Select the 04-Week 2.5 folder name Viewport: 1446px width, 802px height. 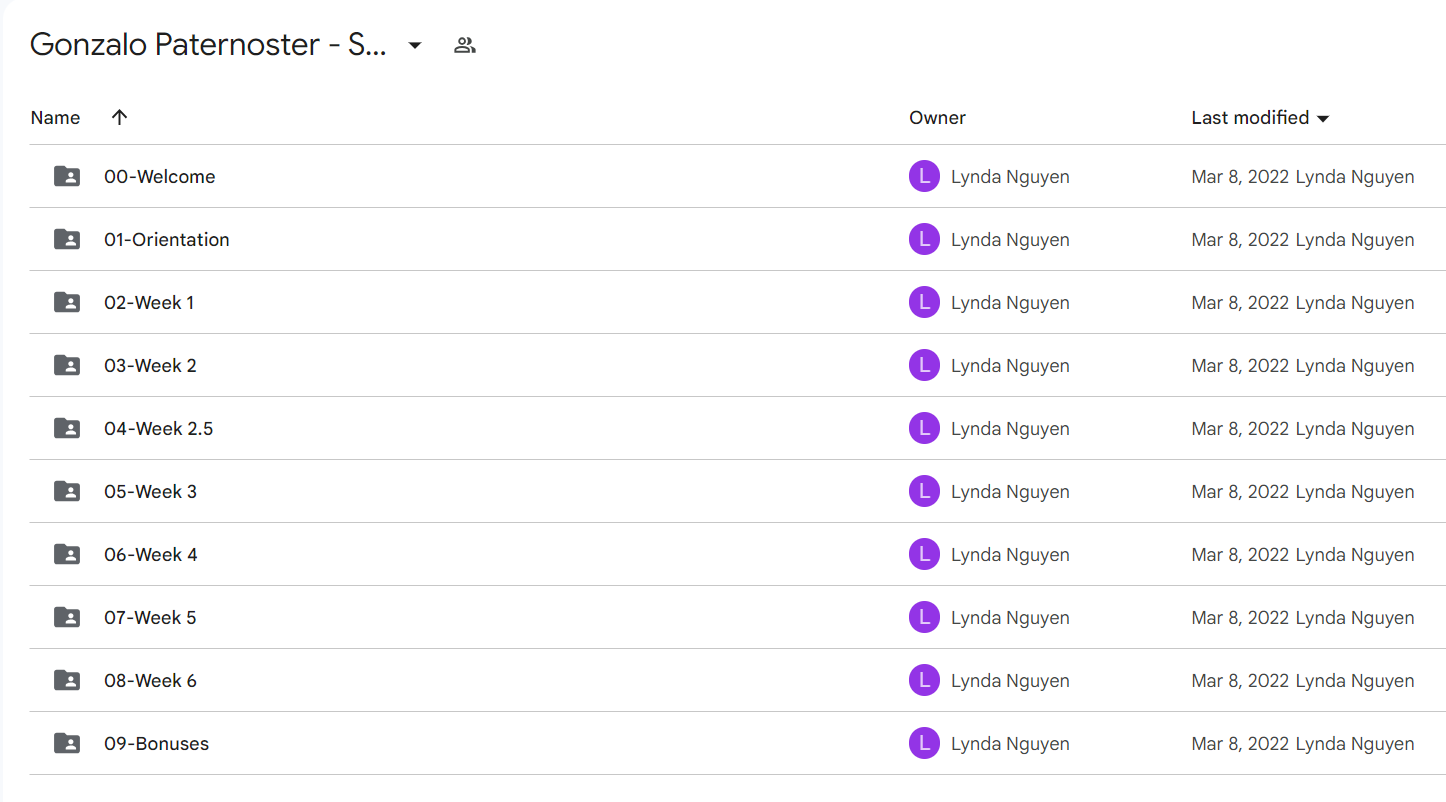[x=159, y=429]
